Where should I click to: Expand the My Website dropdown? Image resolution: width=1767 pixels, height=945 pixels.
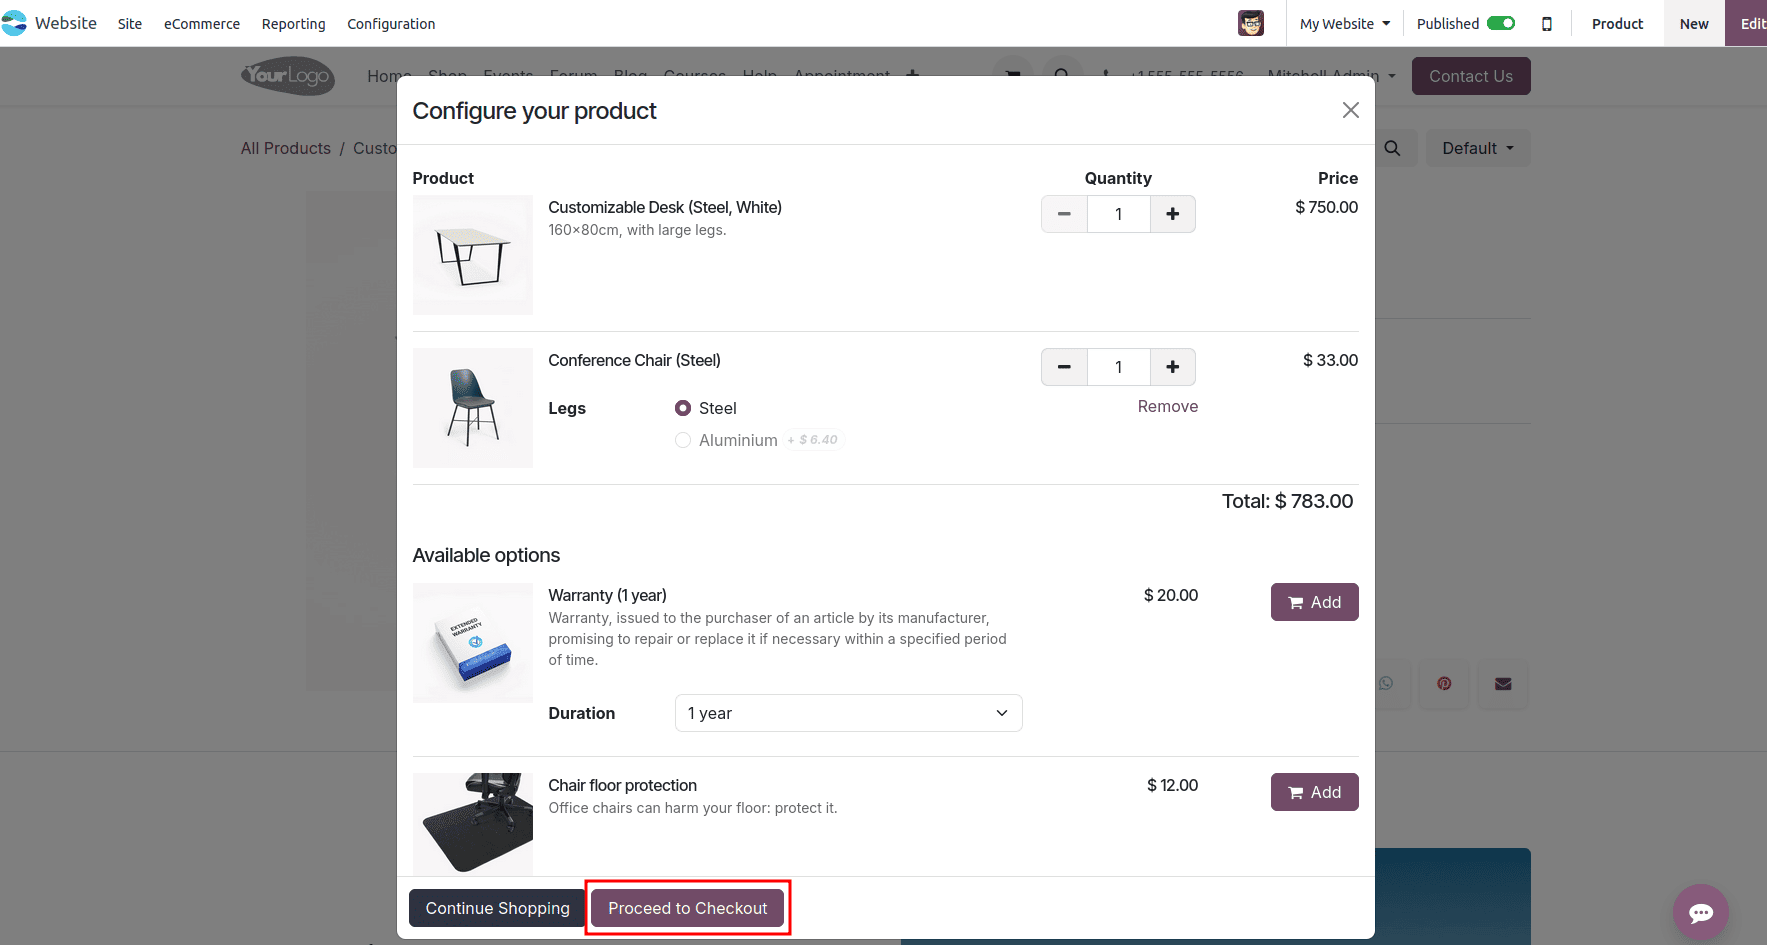[1343, 23]
